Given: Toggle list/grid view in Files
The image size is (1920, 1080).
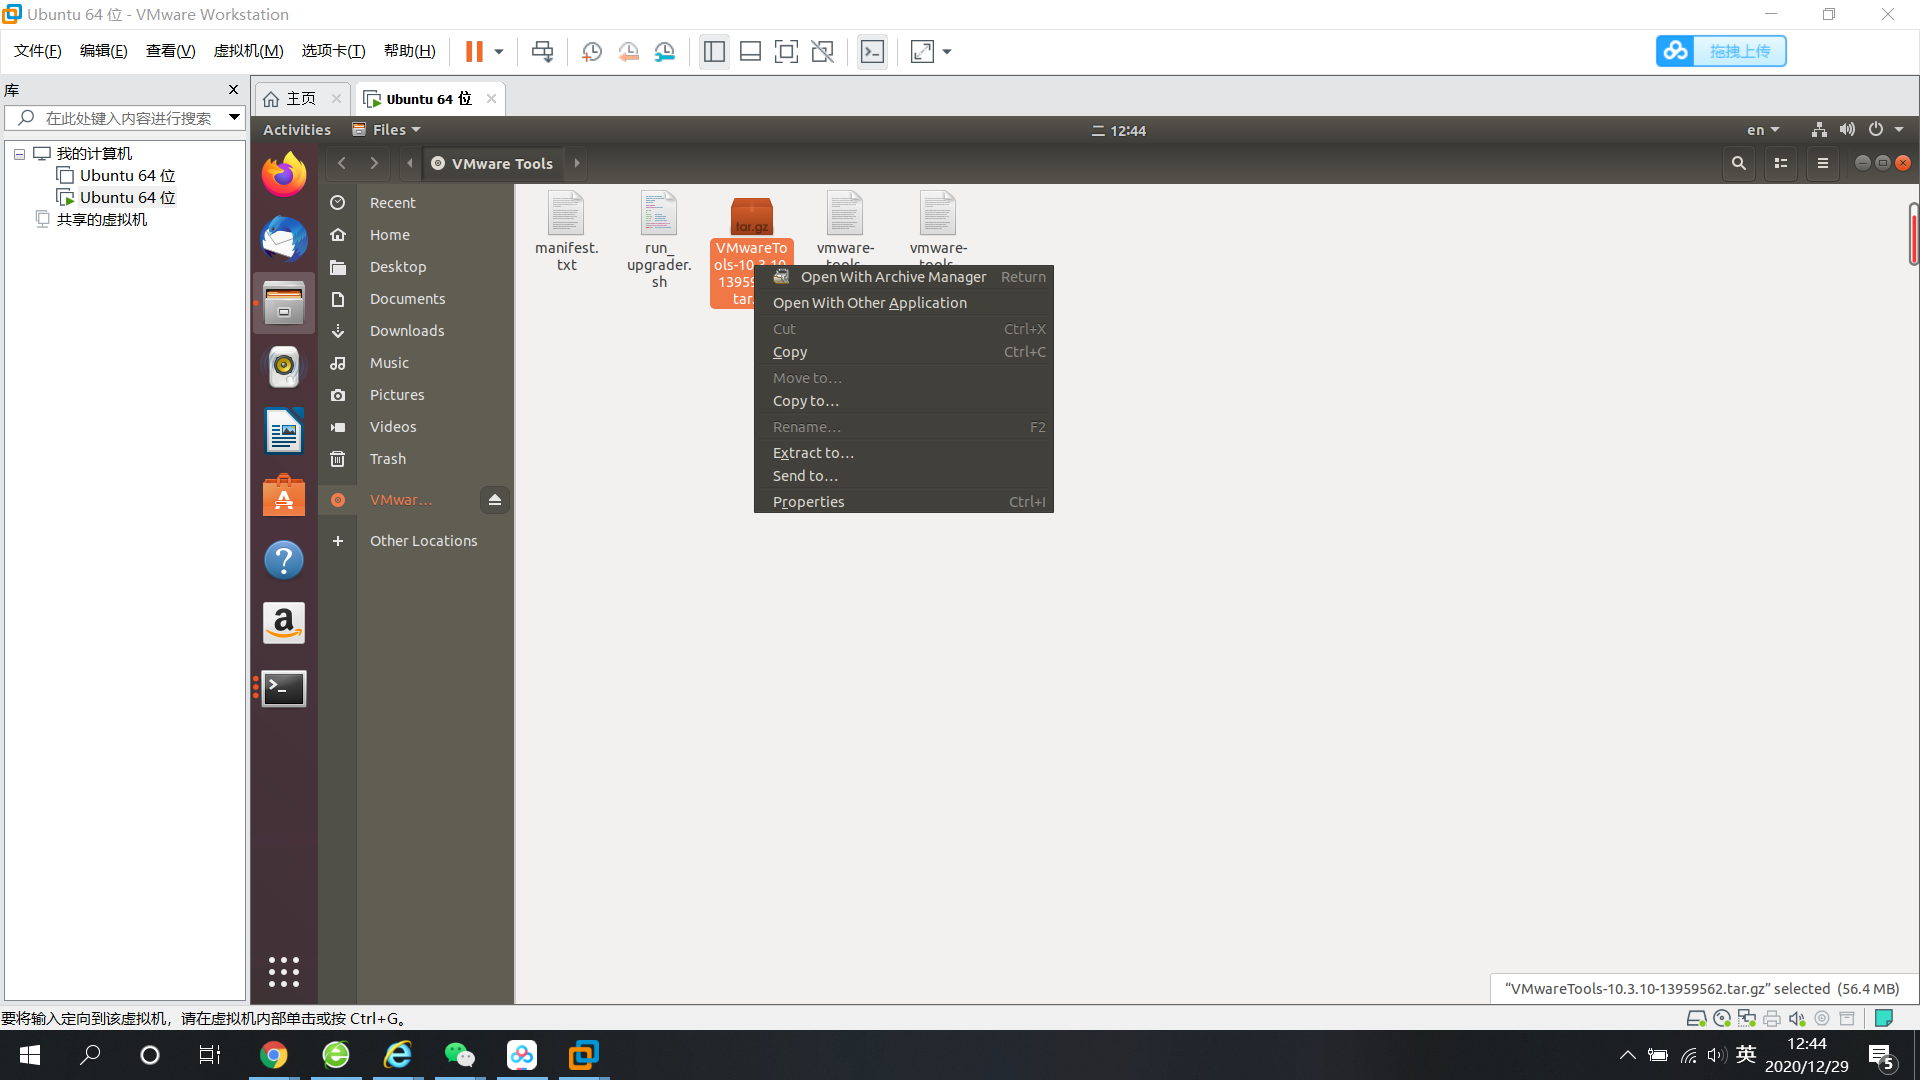Looking at the screenshot, I should 1781,163.
